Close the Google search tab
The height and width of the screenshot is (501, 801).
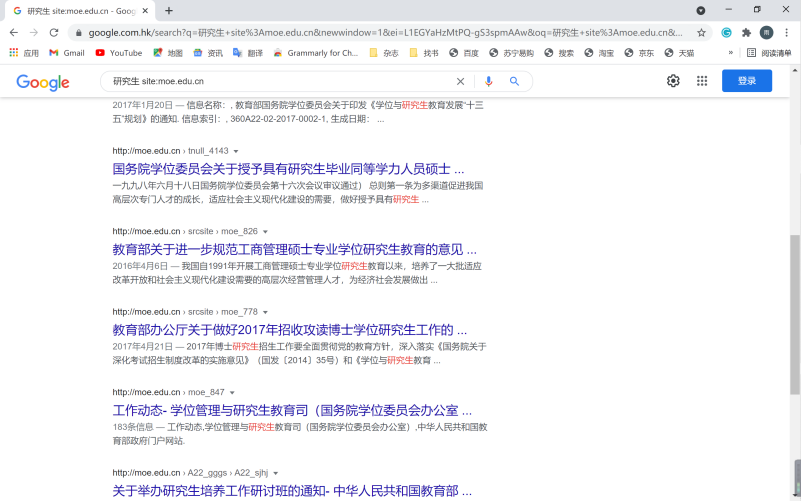[145, 10]
